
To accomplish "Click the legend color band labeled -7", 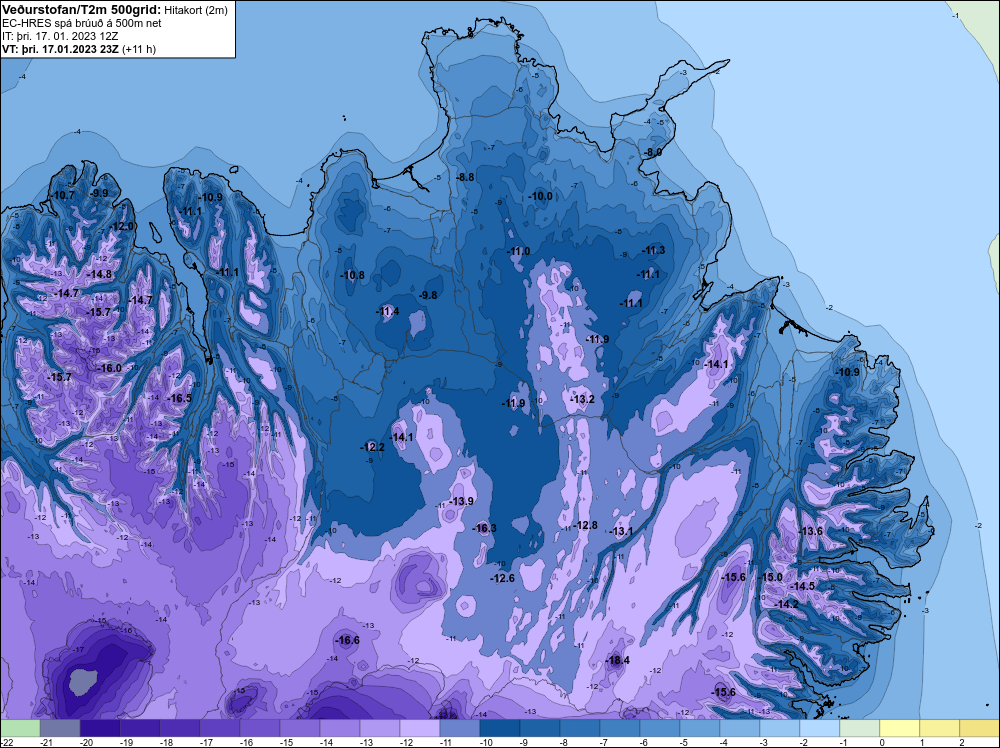I will click(620, 728).
